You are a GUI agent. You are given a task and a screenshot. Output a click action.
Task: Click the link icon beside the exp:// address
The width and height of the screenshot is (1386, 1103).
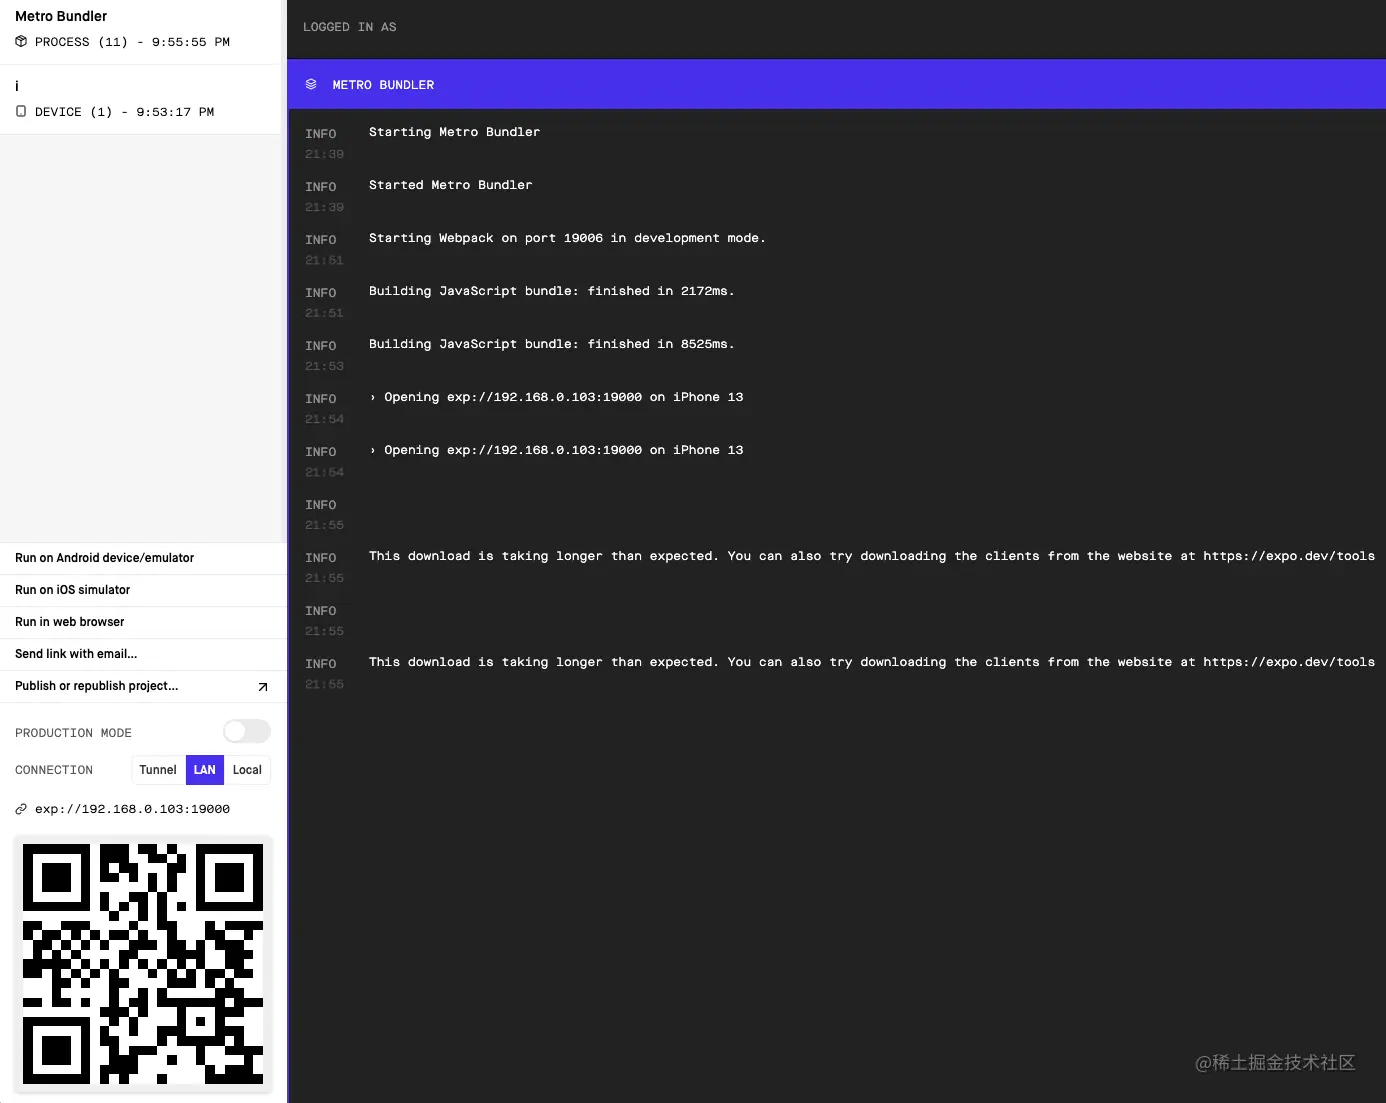click(x=21, y=809)
